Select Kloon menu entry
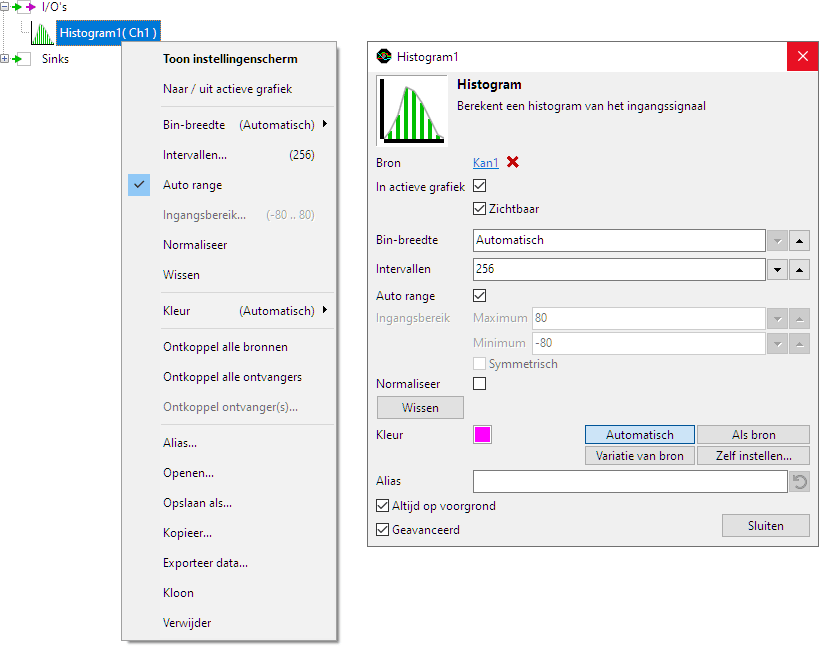The height and width of the screenshot is (646, 819). (230, 593)
